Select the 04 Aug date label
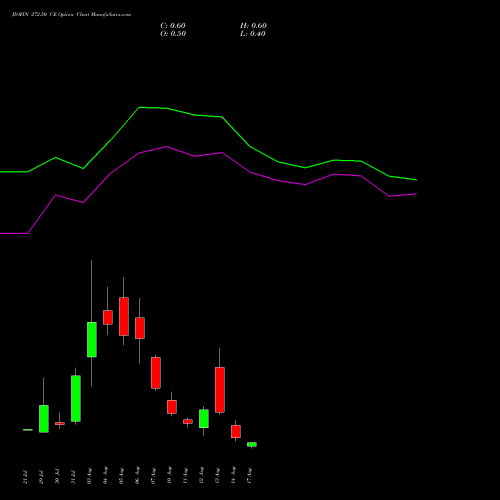Image resolution: width=500 pixels, height=500 pixels. tap(105, 476)
